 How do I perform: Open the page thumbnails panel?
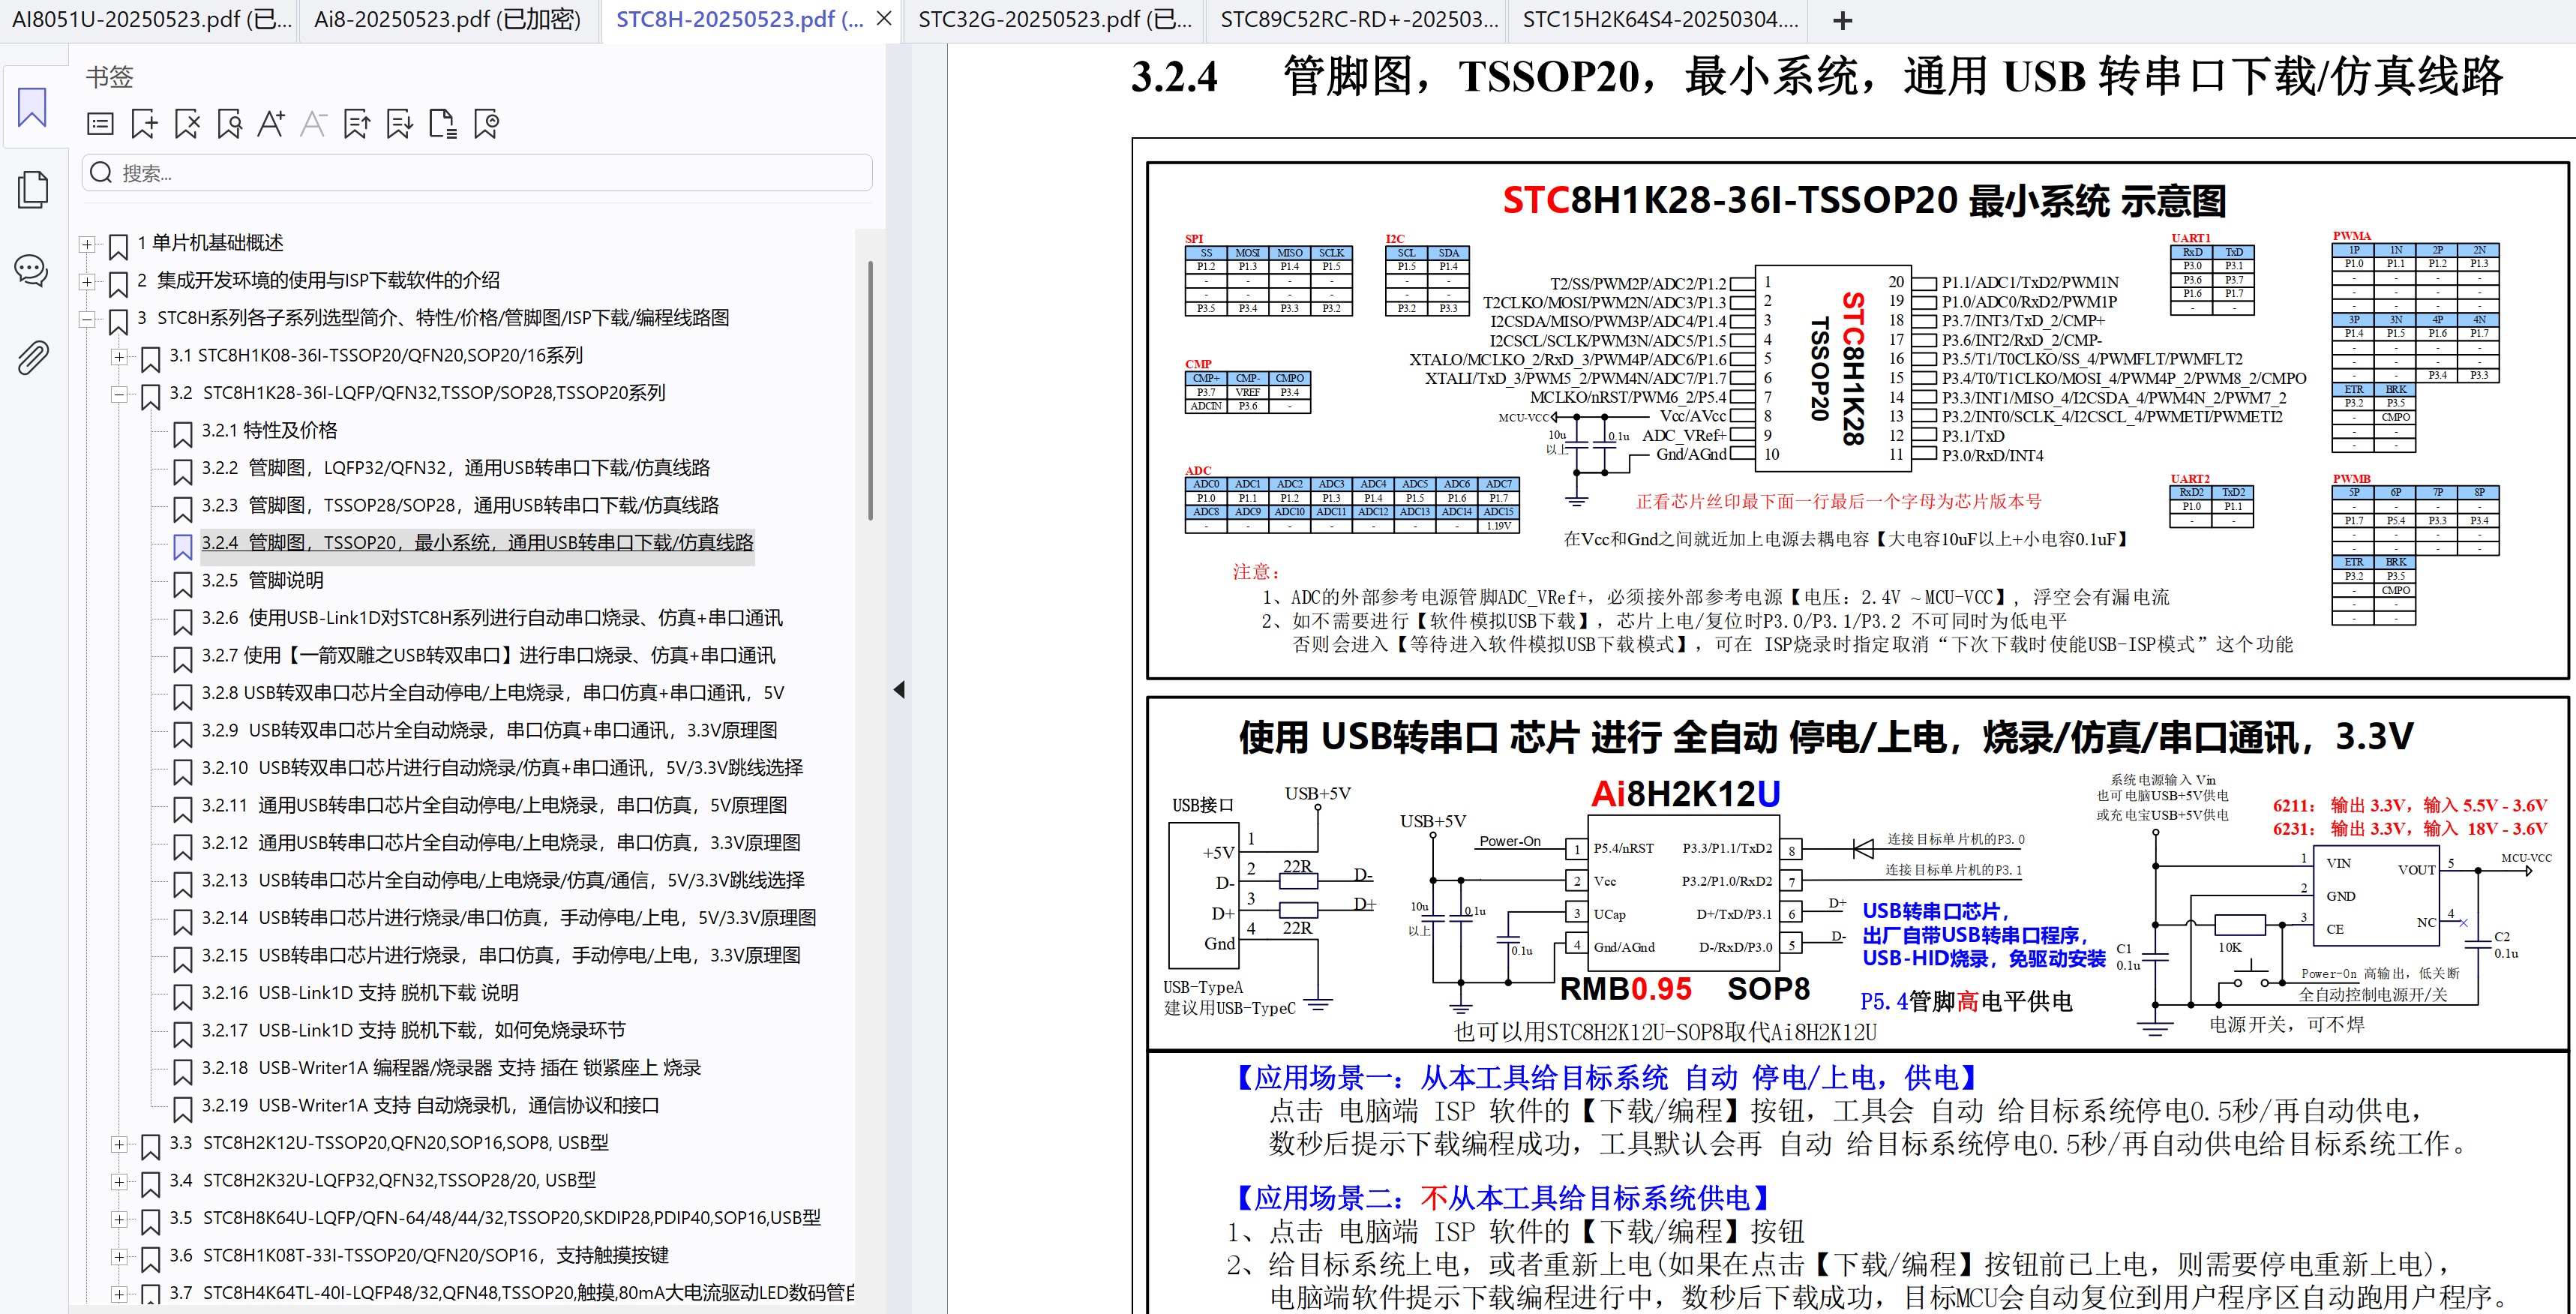tap(32, 189)
